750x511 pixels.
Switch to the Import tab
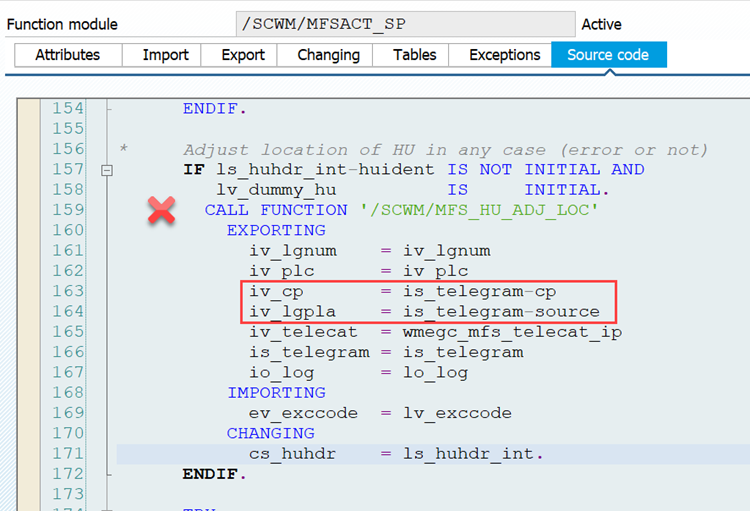[165, 55]
